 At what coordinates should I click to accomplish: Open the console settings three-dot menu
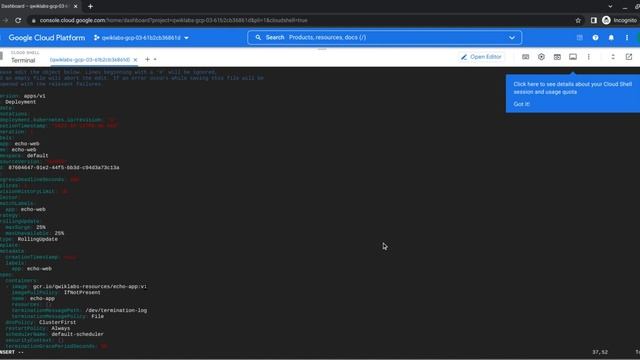tap(627, 38)
